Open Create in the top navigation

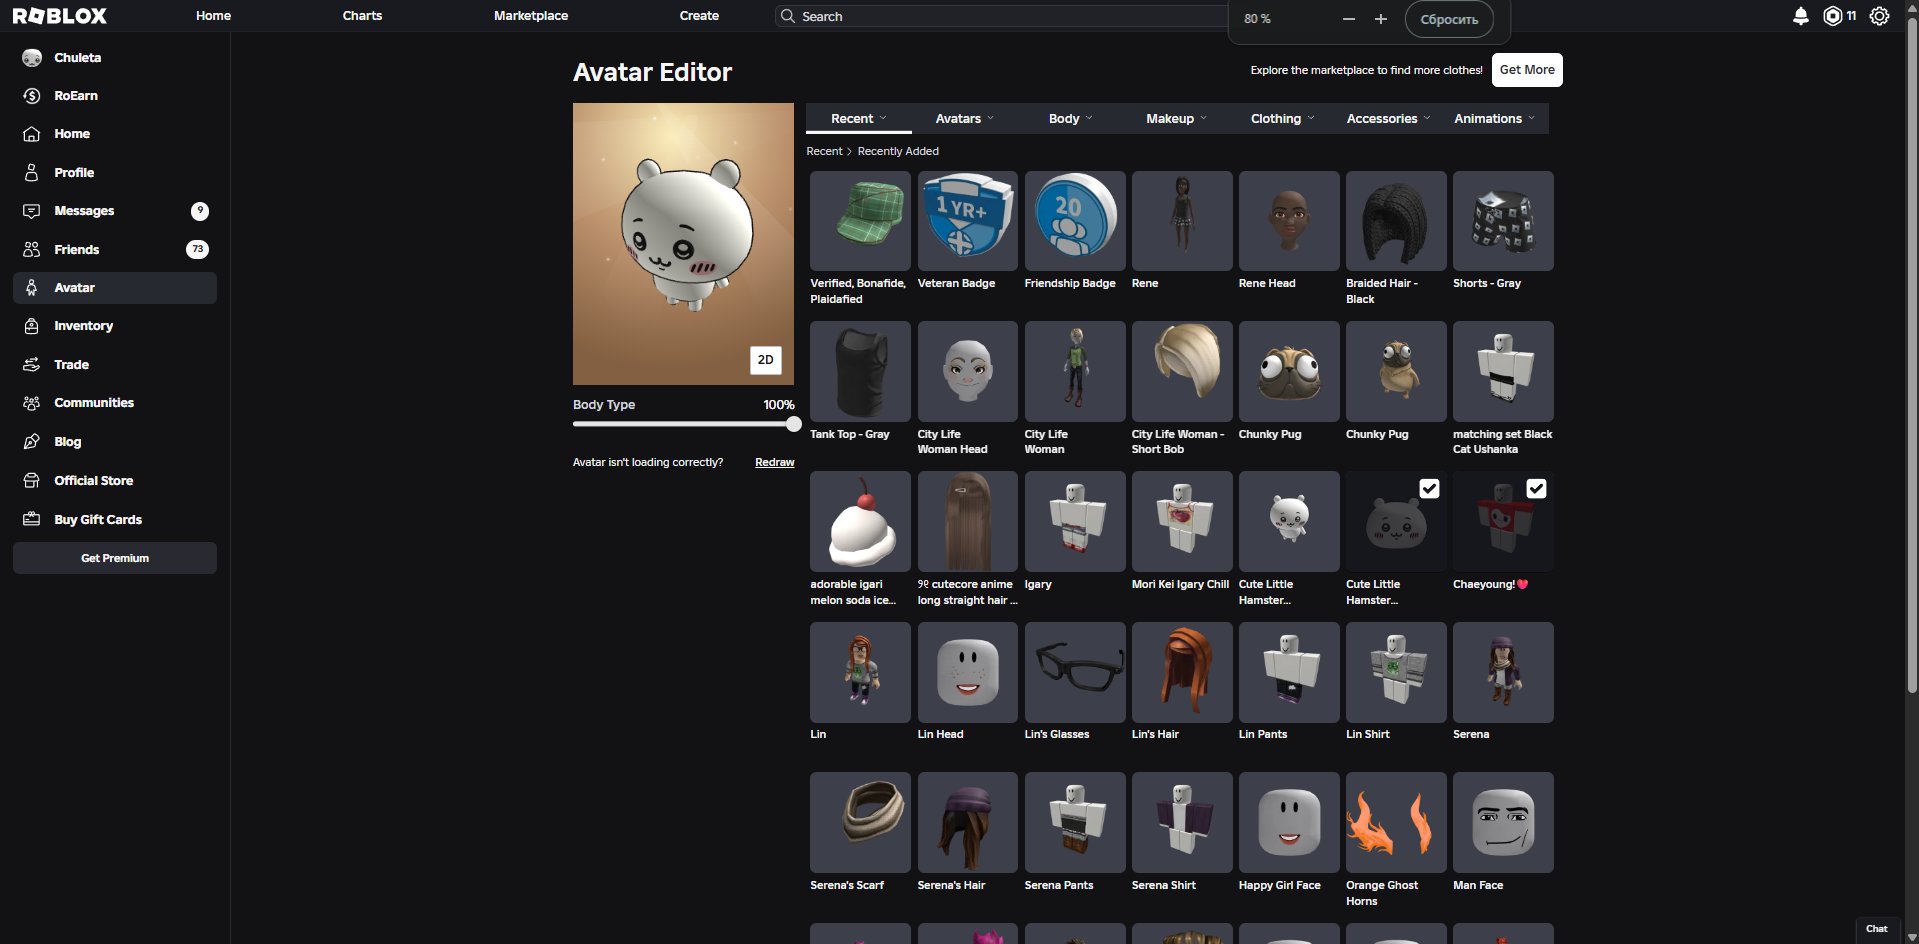699,16
